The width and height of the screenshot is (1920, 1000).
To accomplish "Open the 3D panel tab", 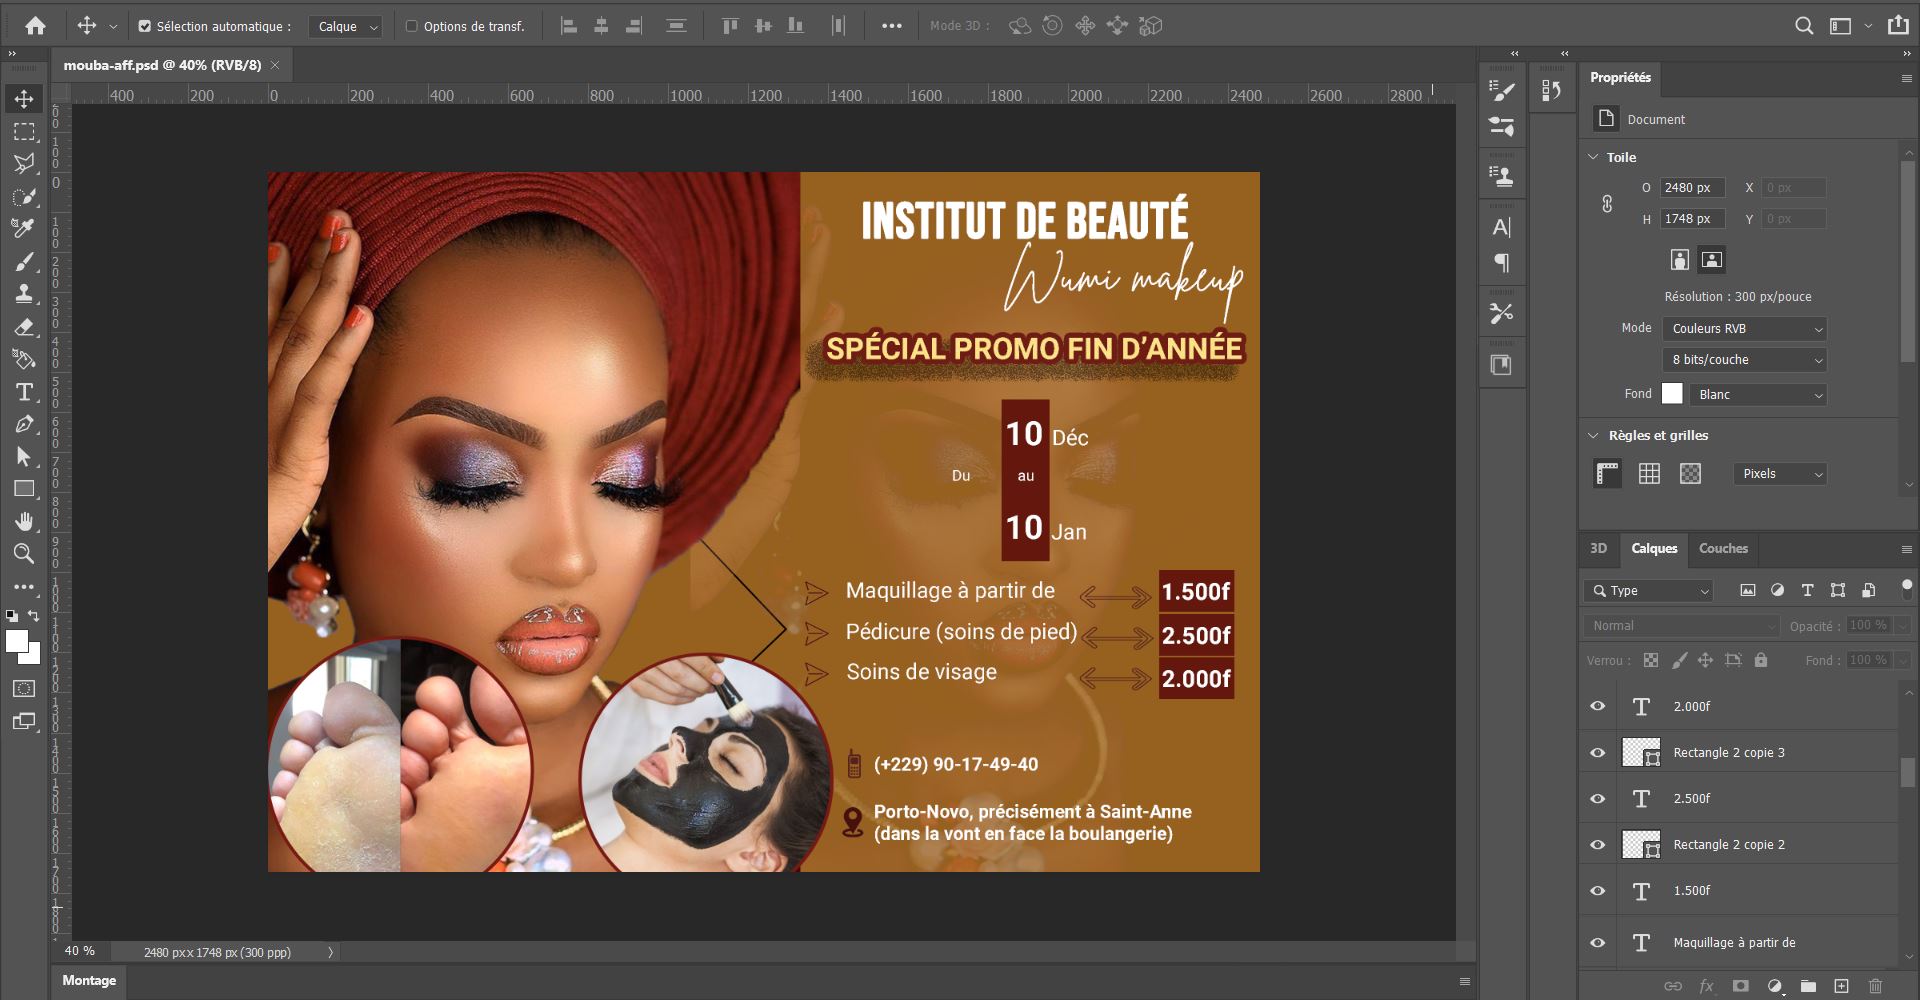I will click(x=1598, y=548).
